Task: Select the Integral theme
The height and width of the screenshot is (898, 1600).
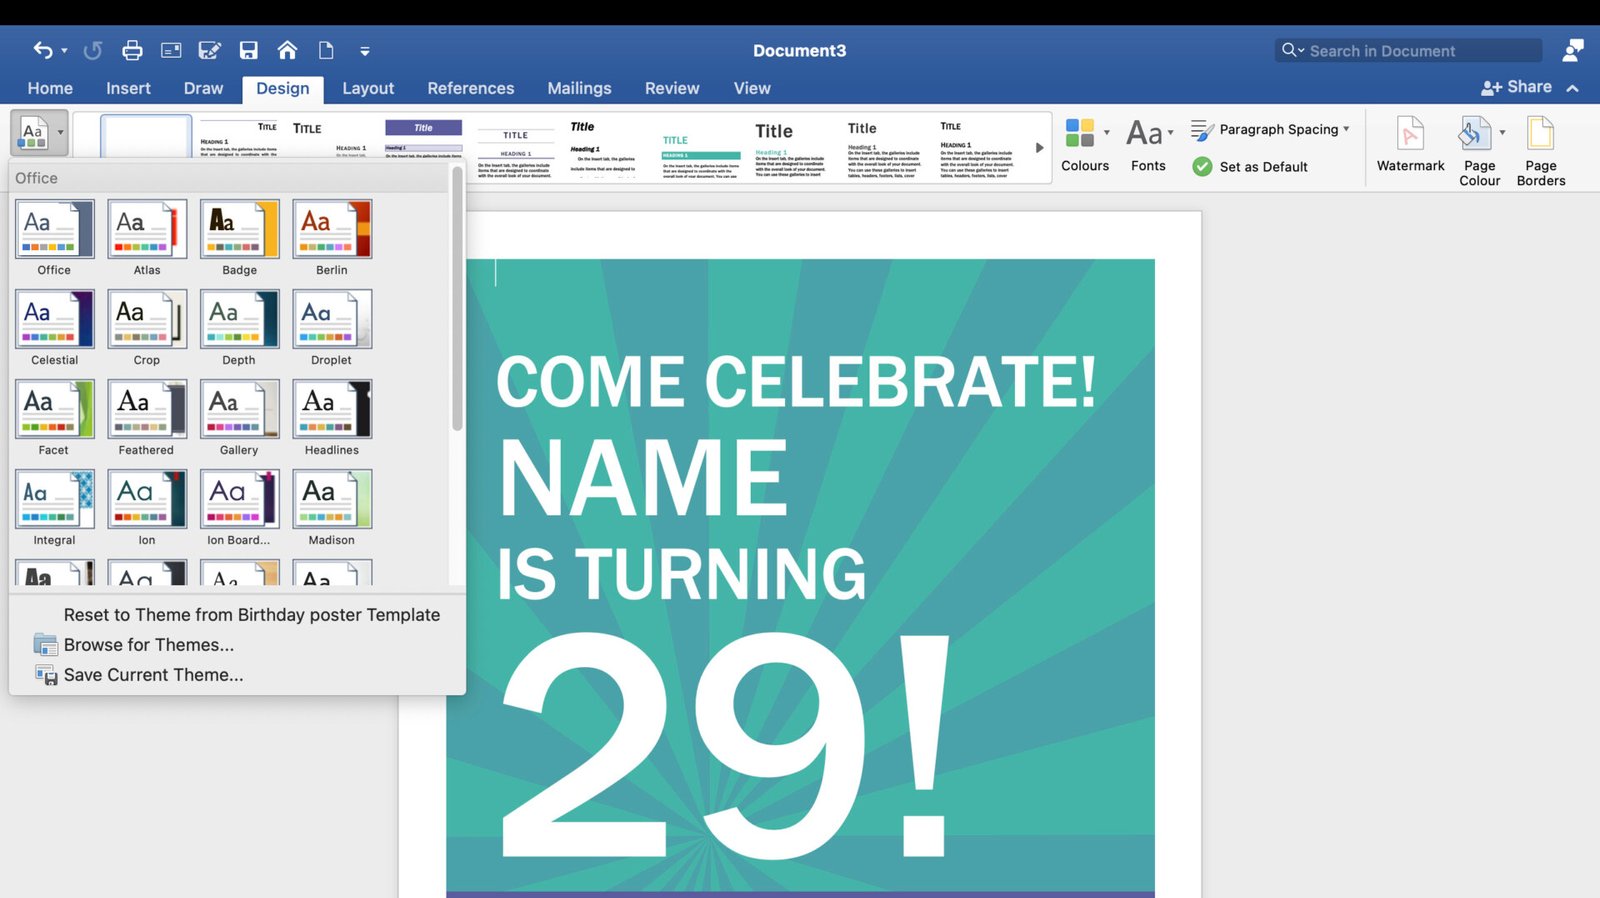Action: 54,499
